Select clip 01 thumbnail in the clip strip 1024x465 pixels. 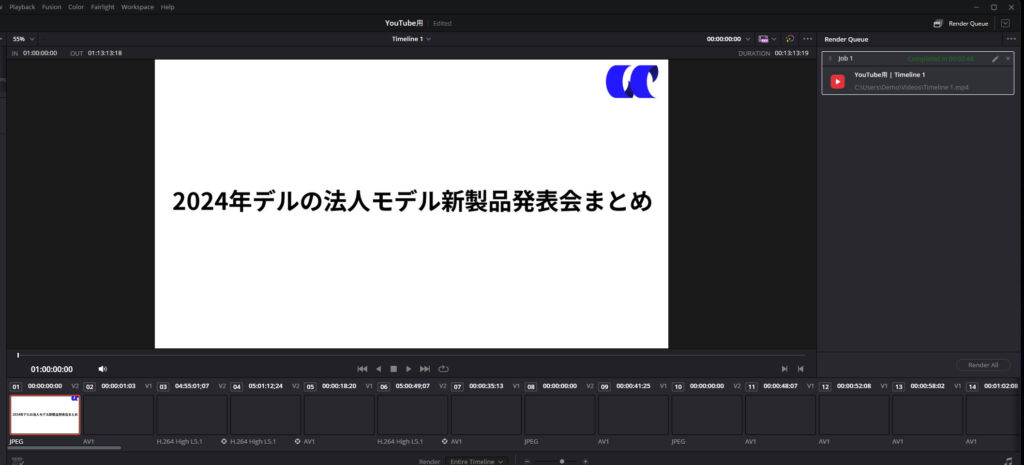pos(44,414)
